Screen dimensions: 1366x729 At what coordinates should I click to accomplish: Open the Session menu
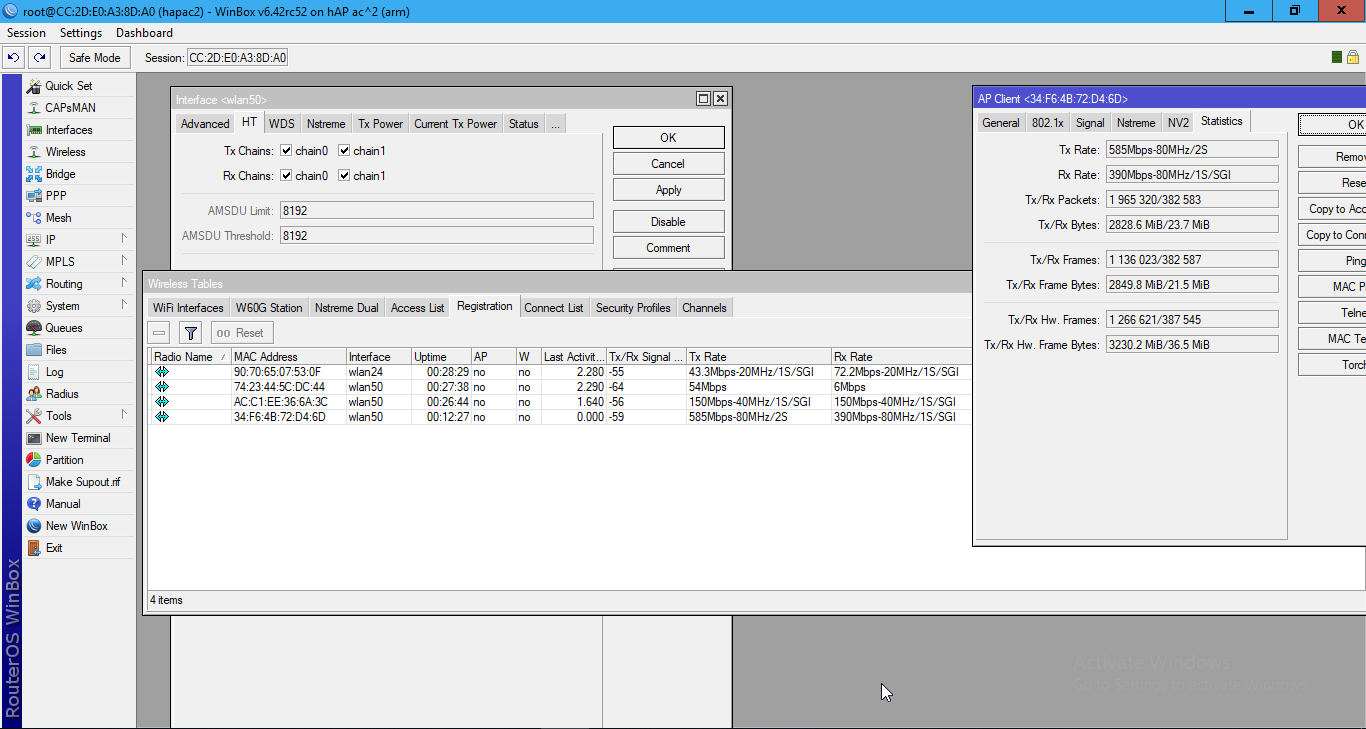coord(27,33)
